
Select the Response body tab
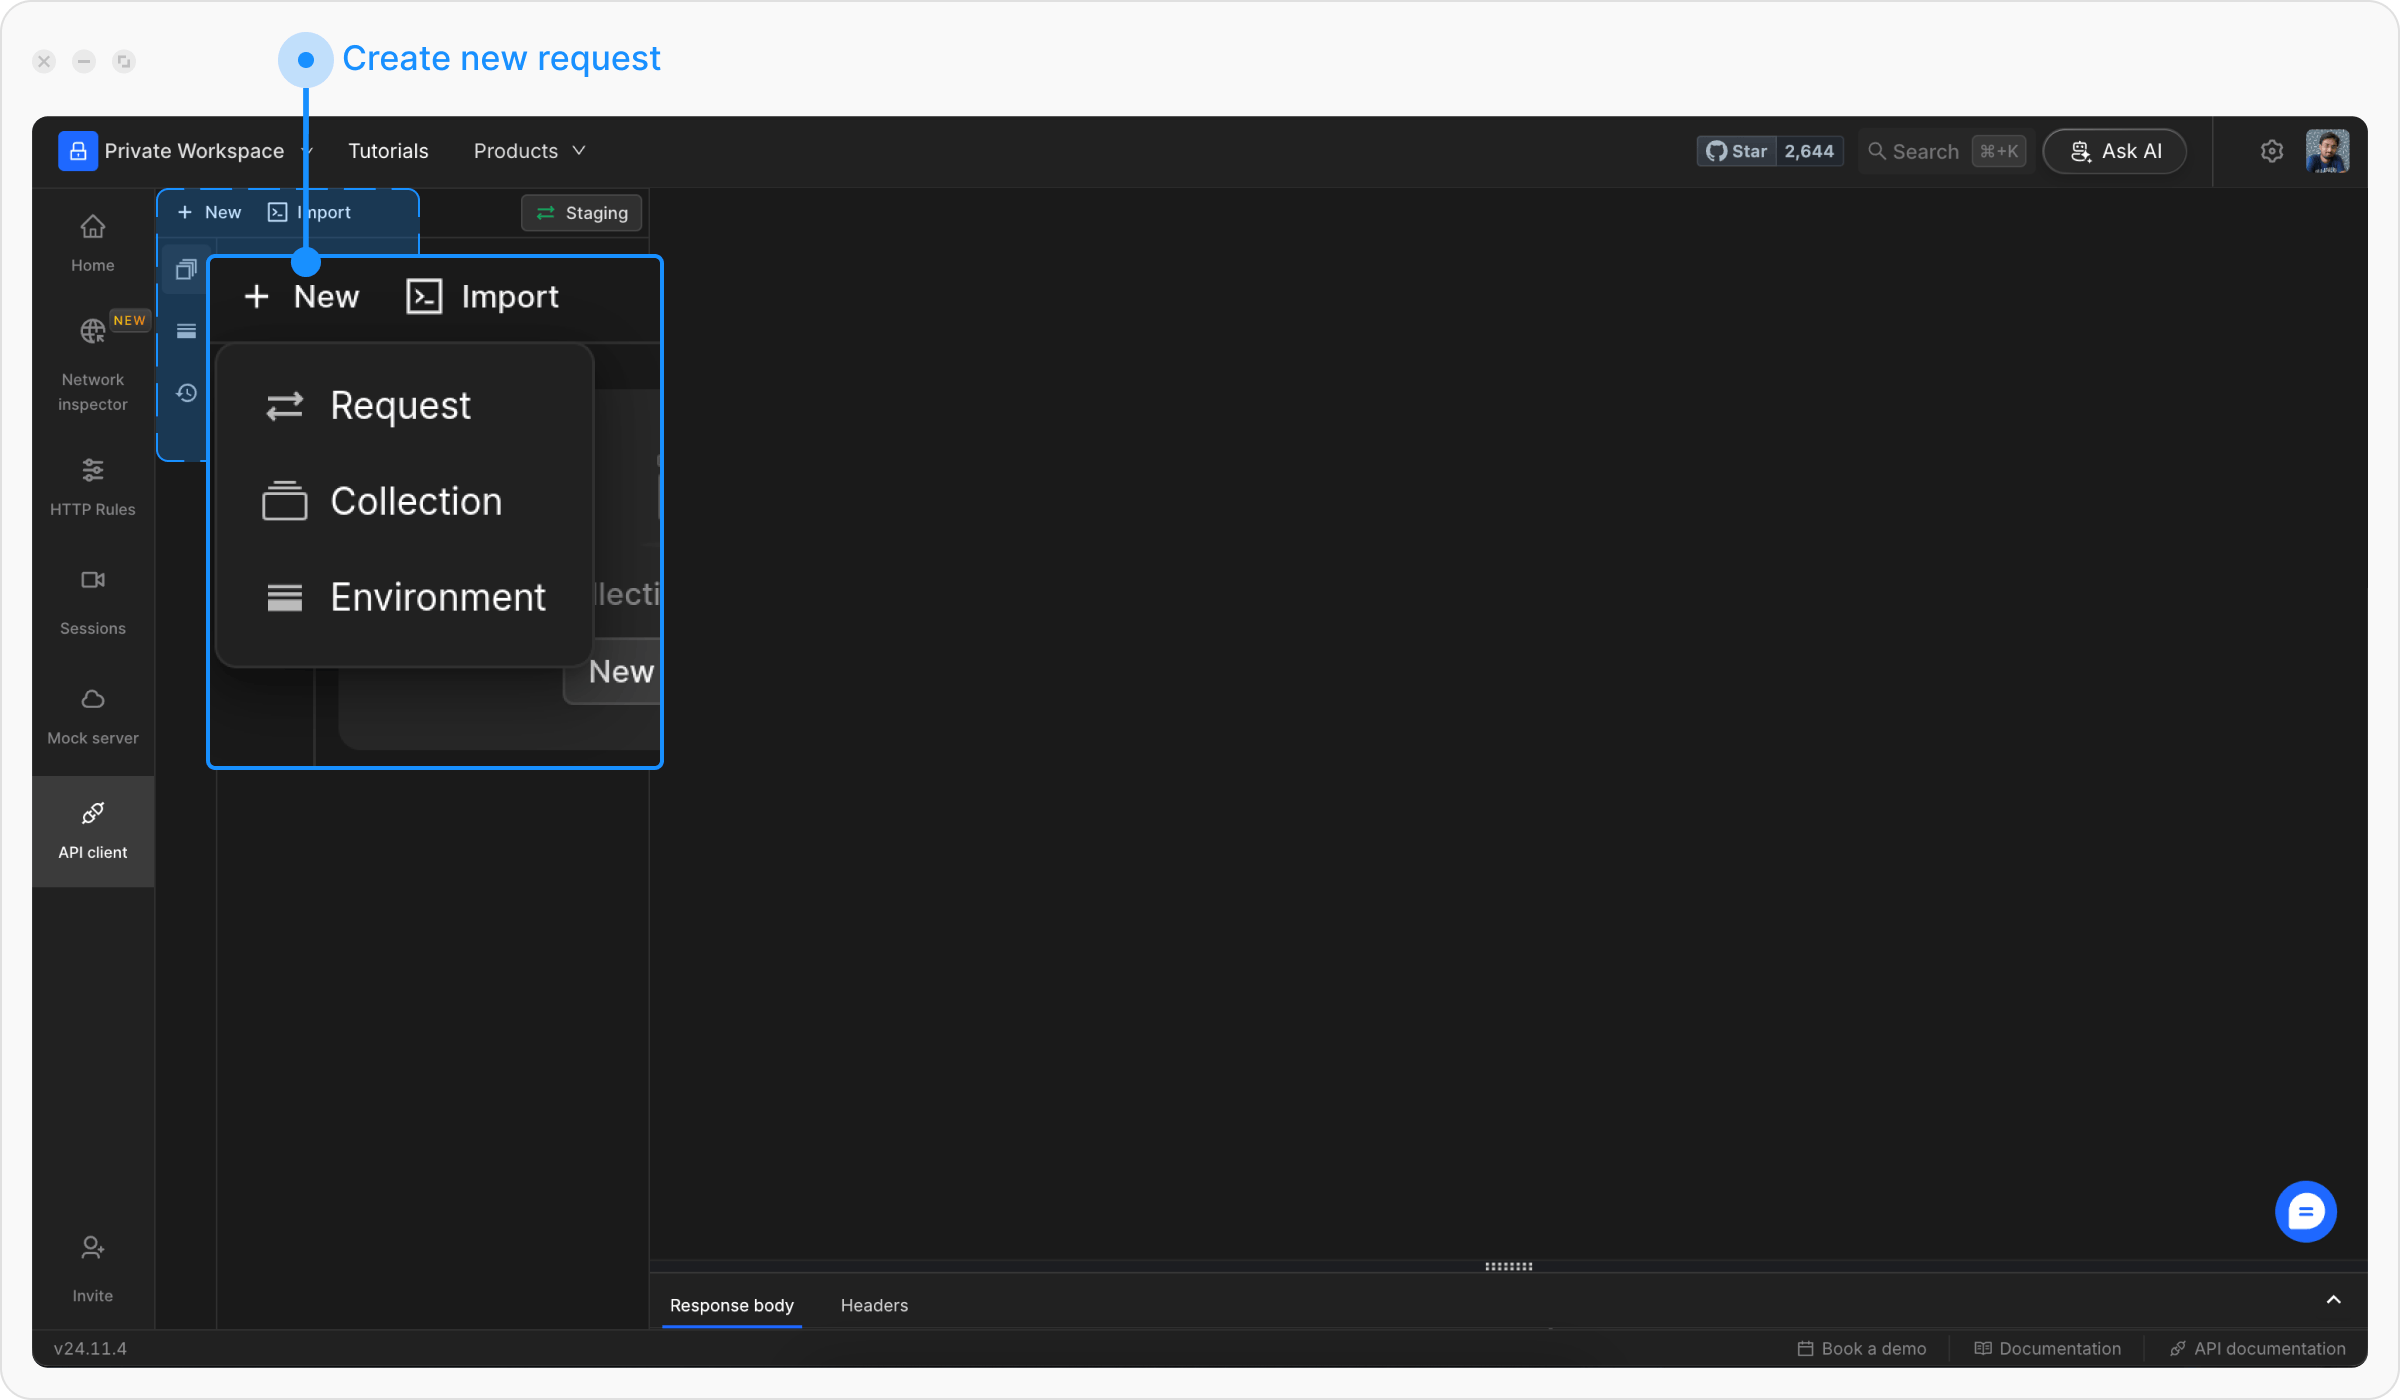(728, 1305)
